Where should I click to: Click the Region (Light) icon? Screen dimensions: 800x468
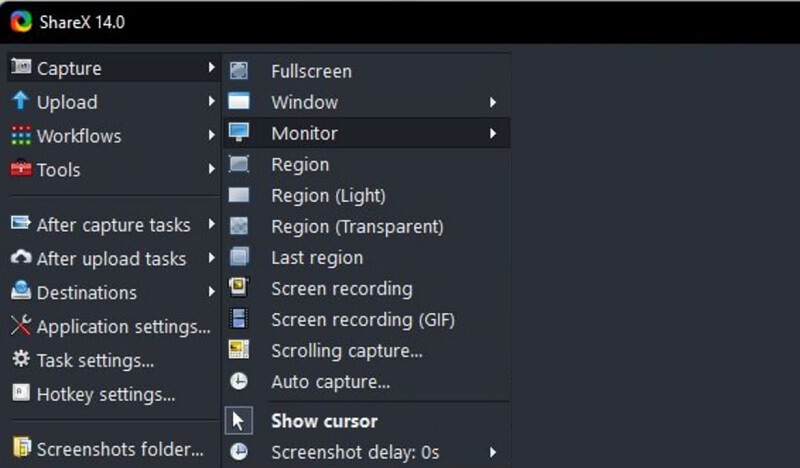tap(239, 195)
